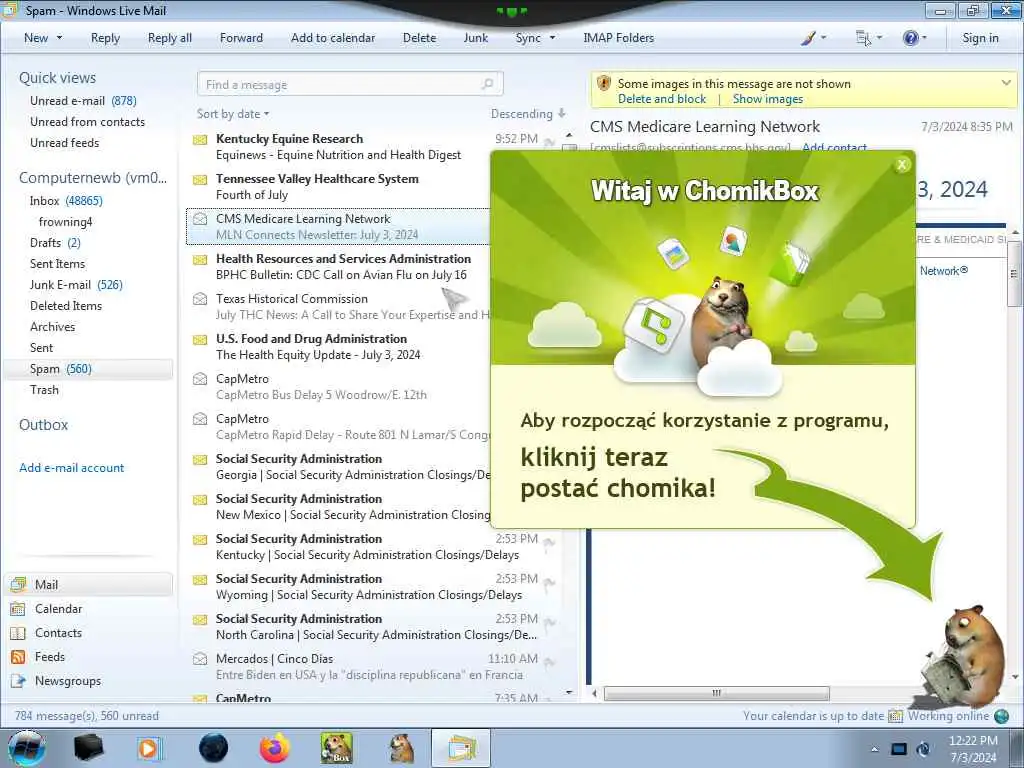Open Health Resources and Services Administration message
This screenshot has height=768, width=1024.
pos(340,266)
